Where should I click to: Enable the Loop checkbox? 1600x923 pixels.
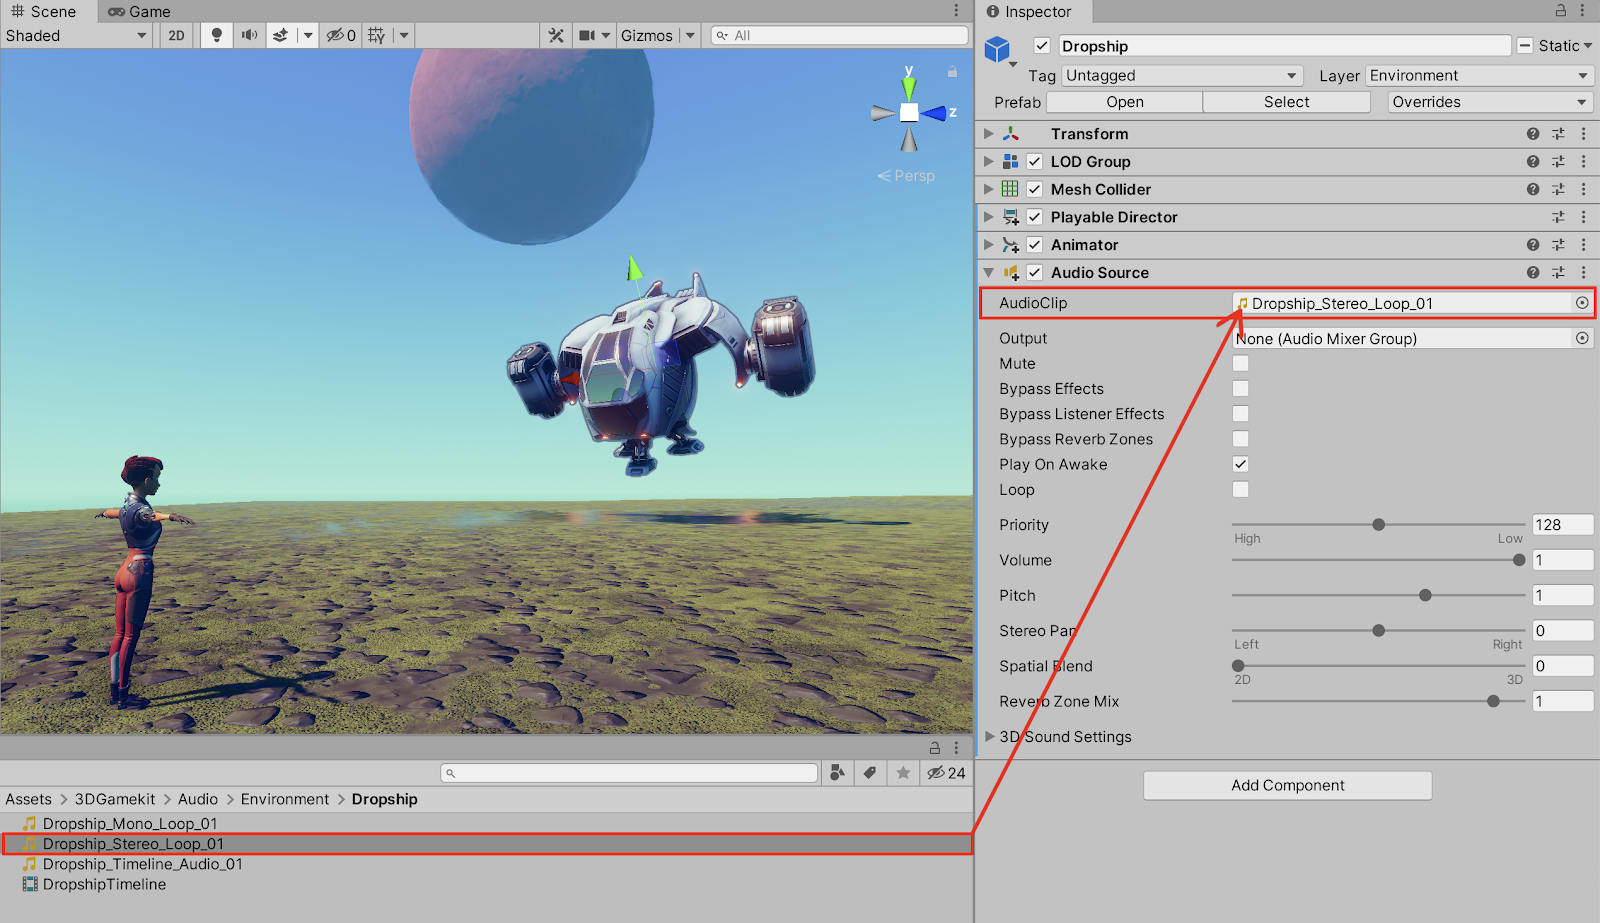[x=1240, y=490]
